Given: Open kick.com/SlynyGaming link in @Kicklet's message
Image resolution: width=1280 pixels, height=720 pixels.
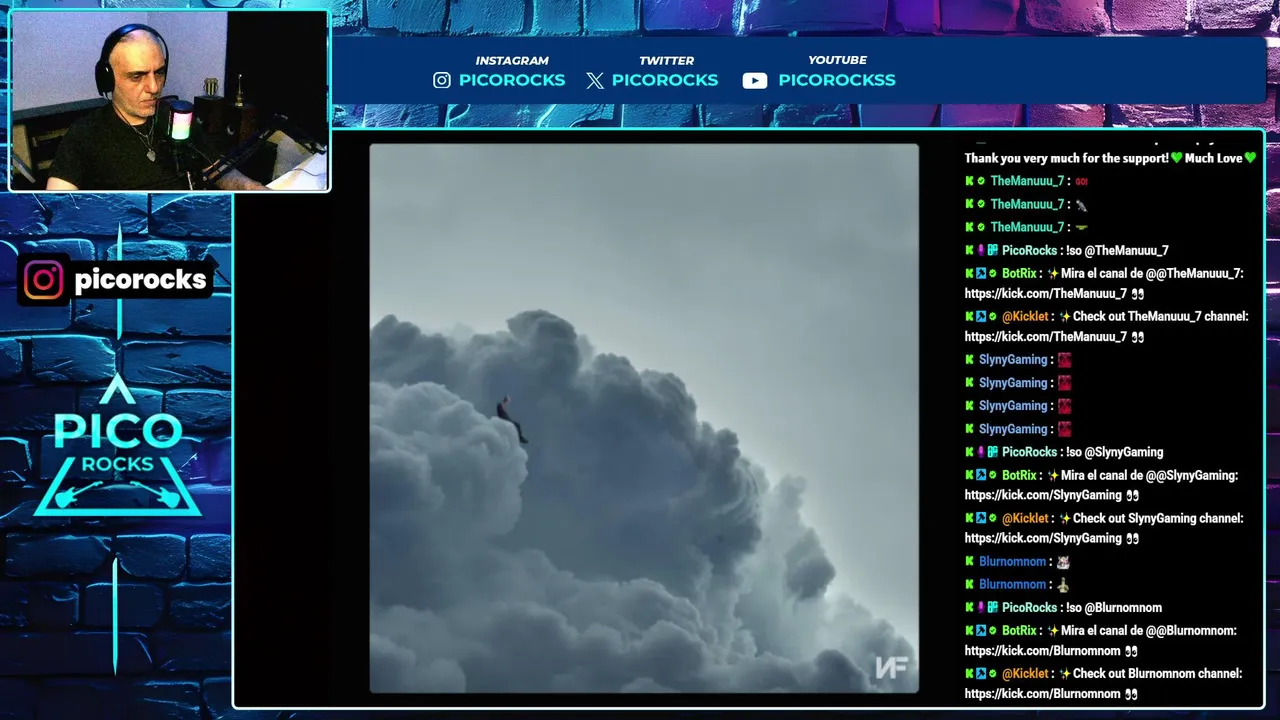Looking at the screenshot, I should tap(1043, 538).
